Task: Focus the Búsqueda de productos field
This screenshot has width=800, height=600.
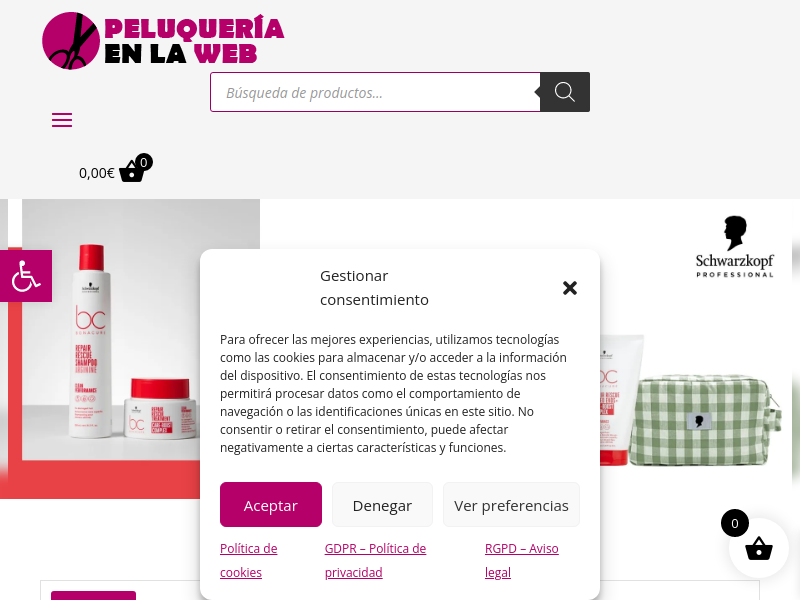Action: pyautogui.click(x=376, y=92)
